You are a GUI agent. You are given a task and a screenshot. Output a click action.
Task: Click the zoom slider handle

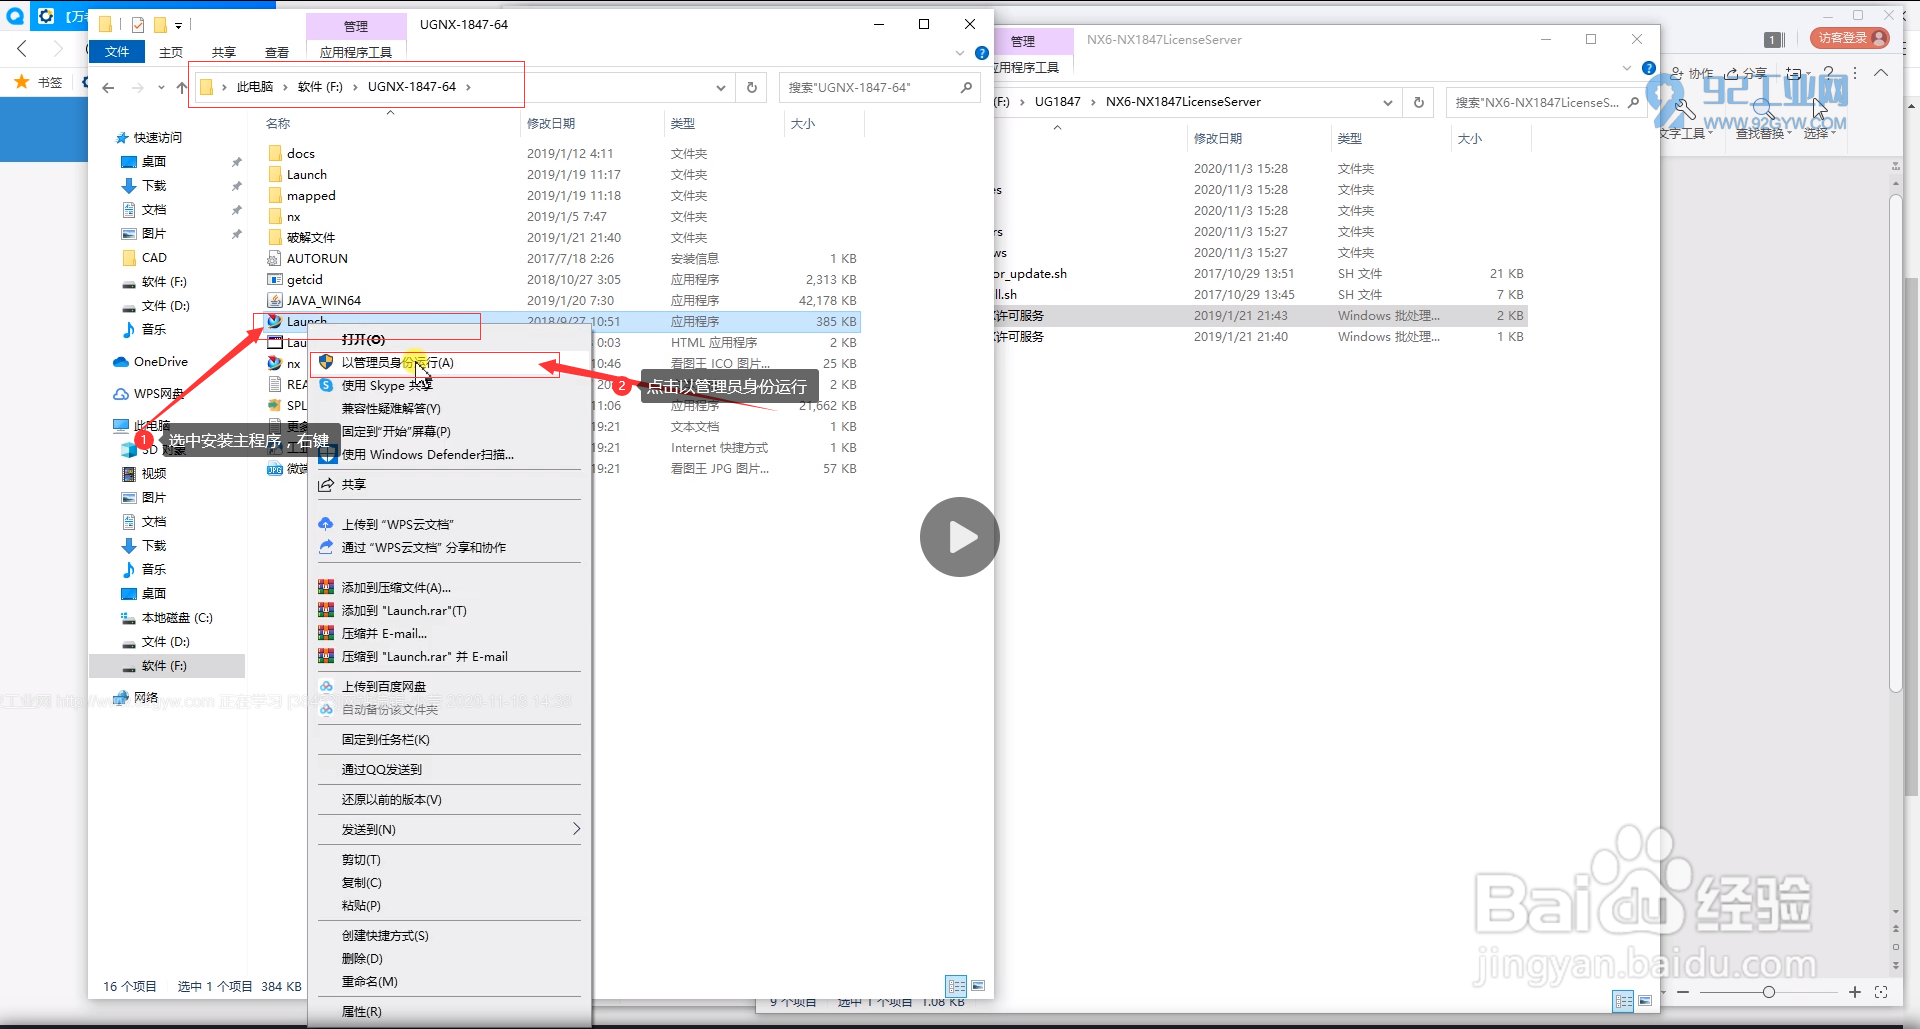coord(1769,992)
